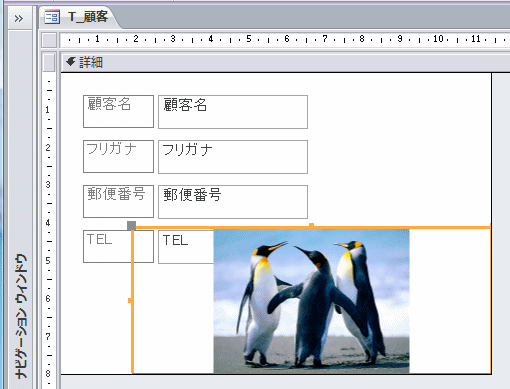The image size is (510, 389).
Task: Click the form icon on the T_顧客 tab
Action: pyautogui.click(x=52, y=17)
